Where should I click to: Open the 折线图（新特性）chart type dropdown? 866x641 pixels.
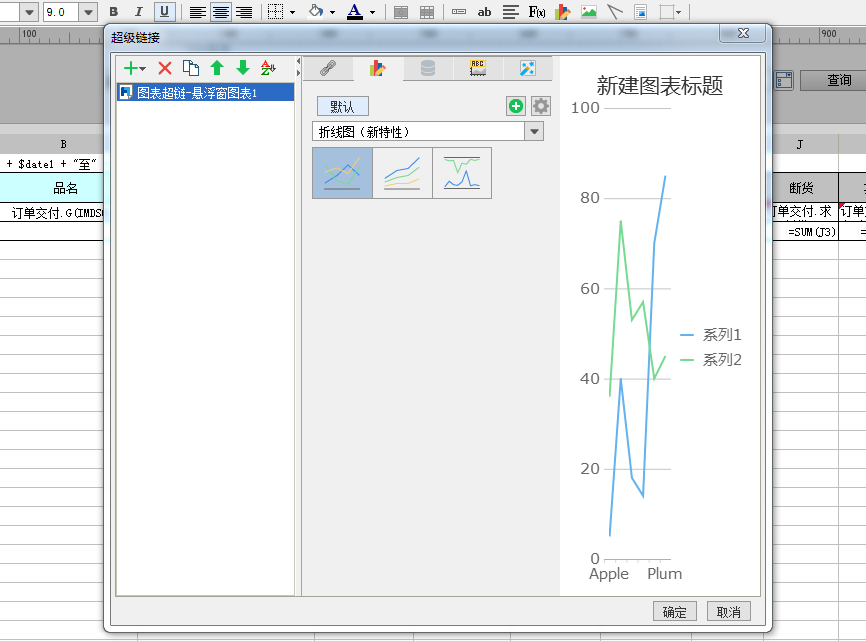pos(534,131)
